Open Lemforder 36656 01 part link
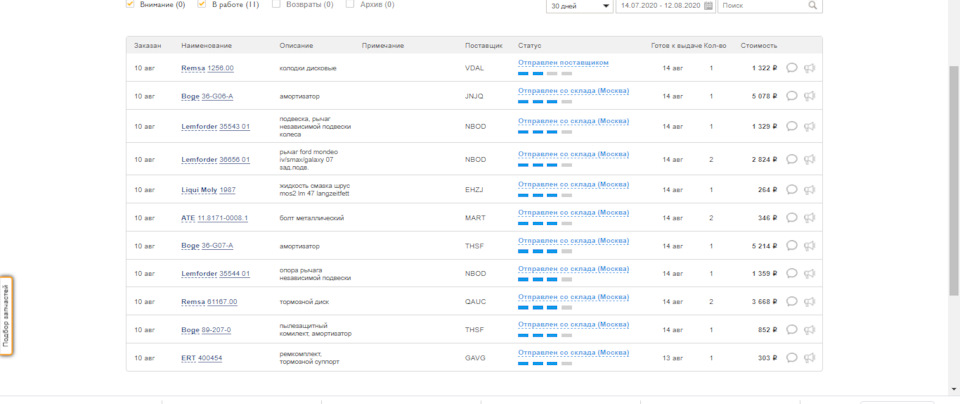960x404 pixels. 216,160
